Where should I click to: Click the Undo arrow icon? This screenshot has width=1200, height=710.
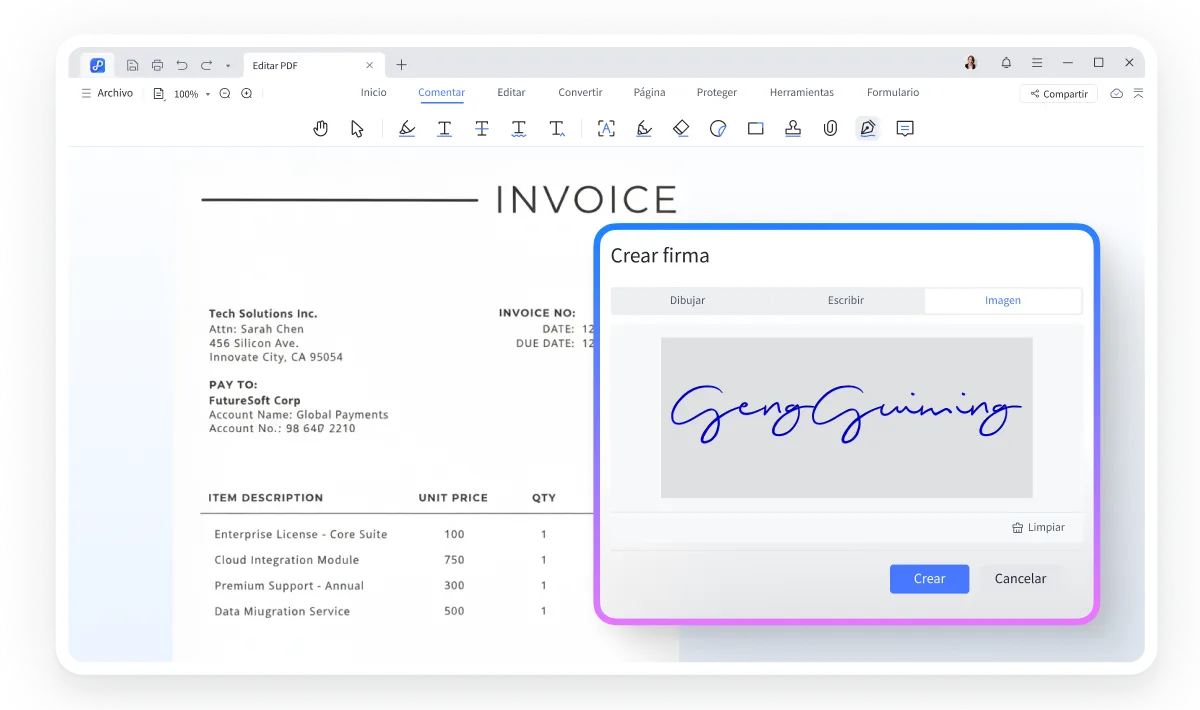click(x=181, y=63)
